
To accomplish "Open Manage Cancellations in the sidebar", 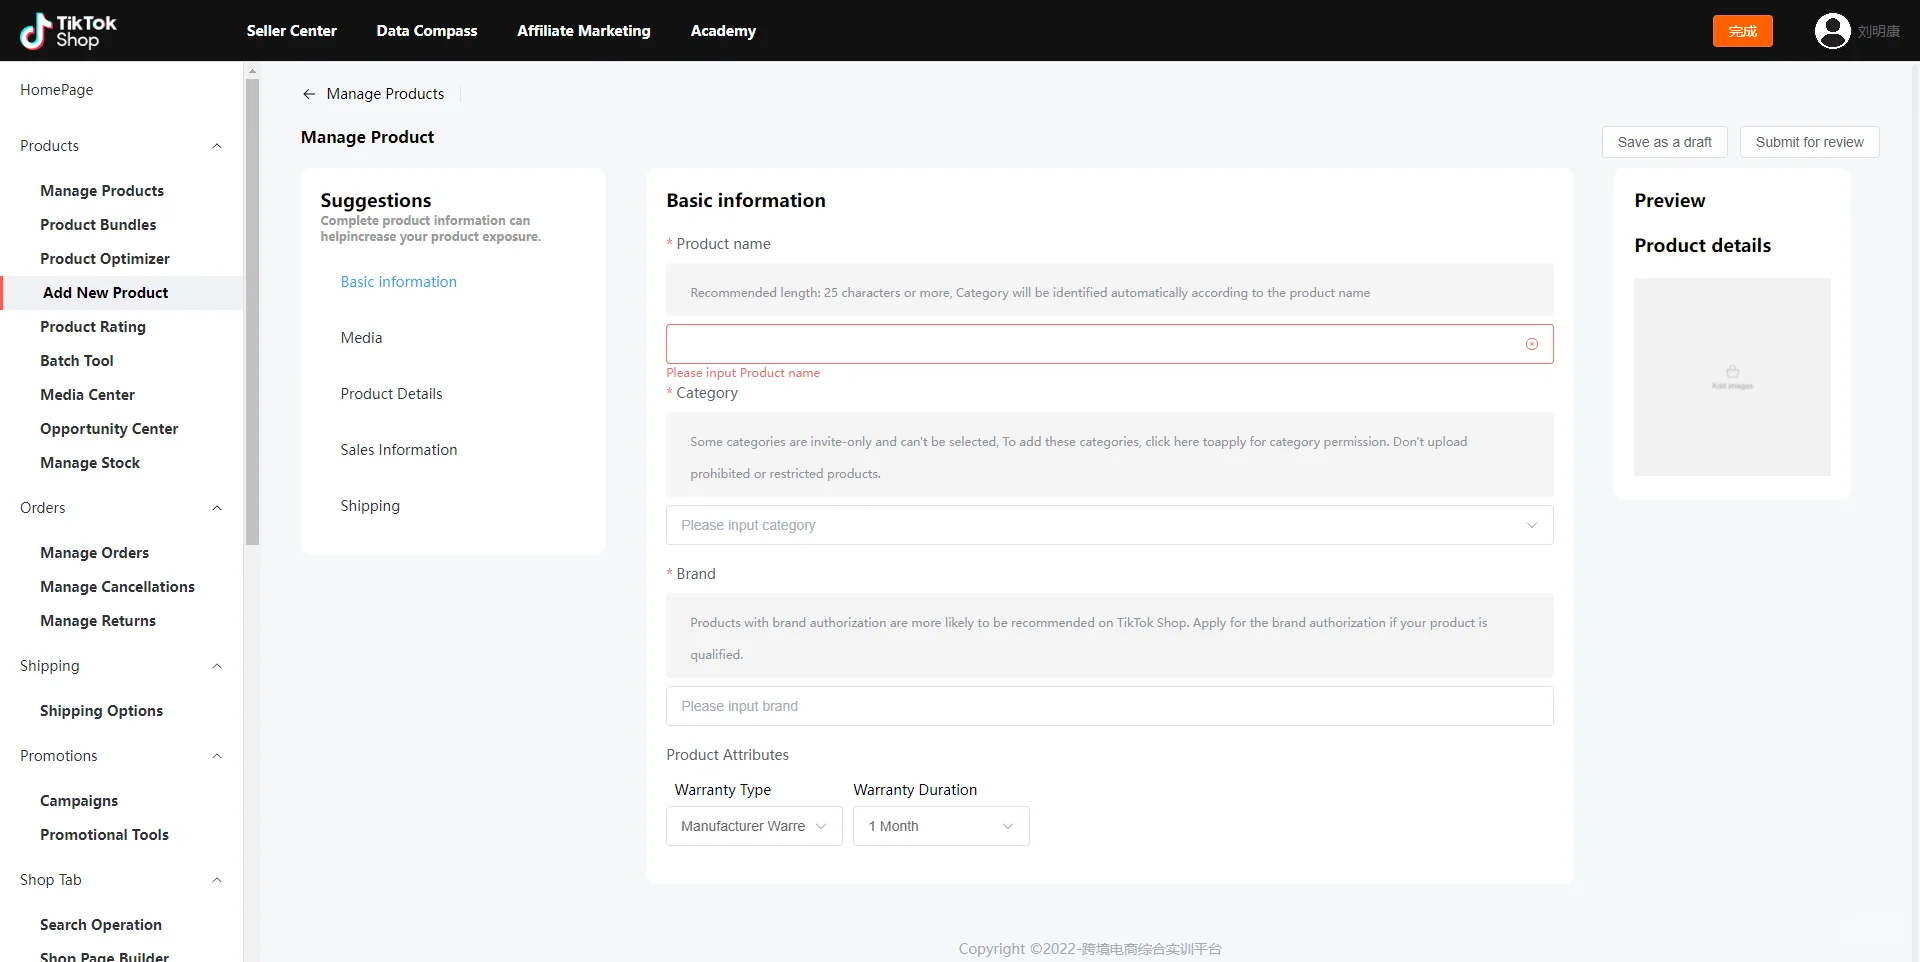I will coord(117,587).
